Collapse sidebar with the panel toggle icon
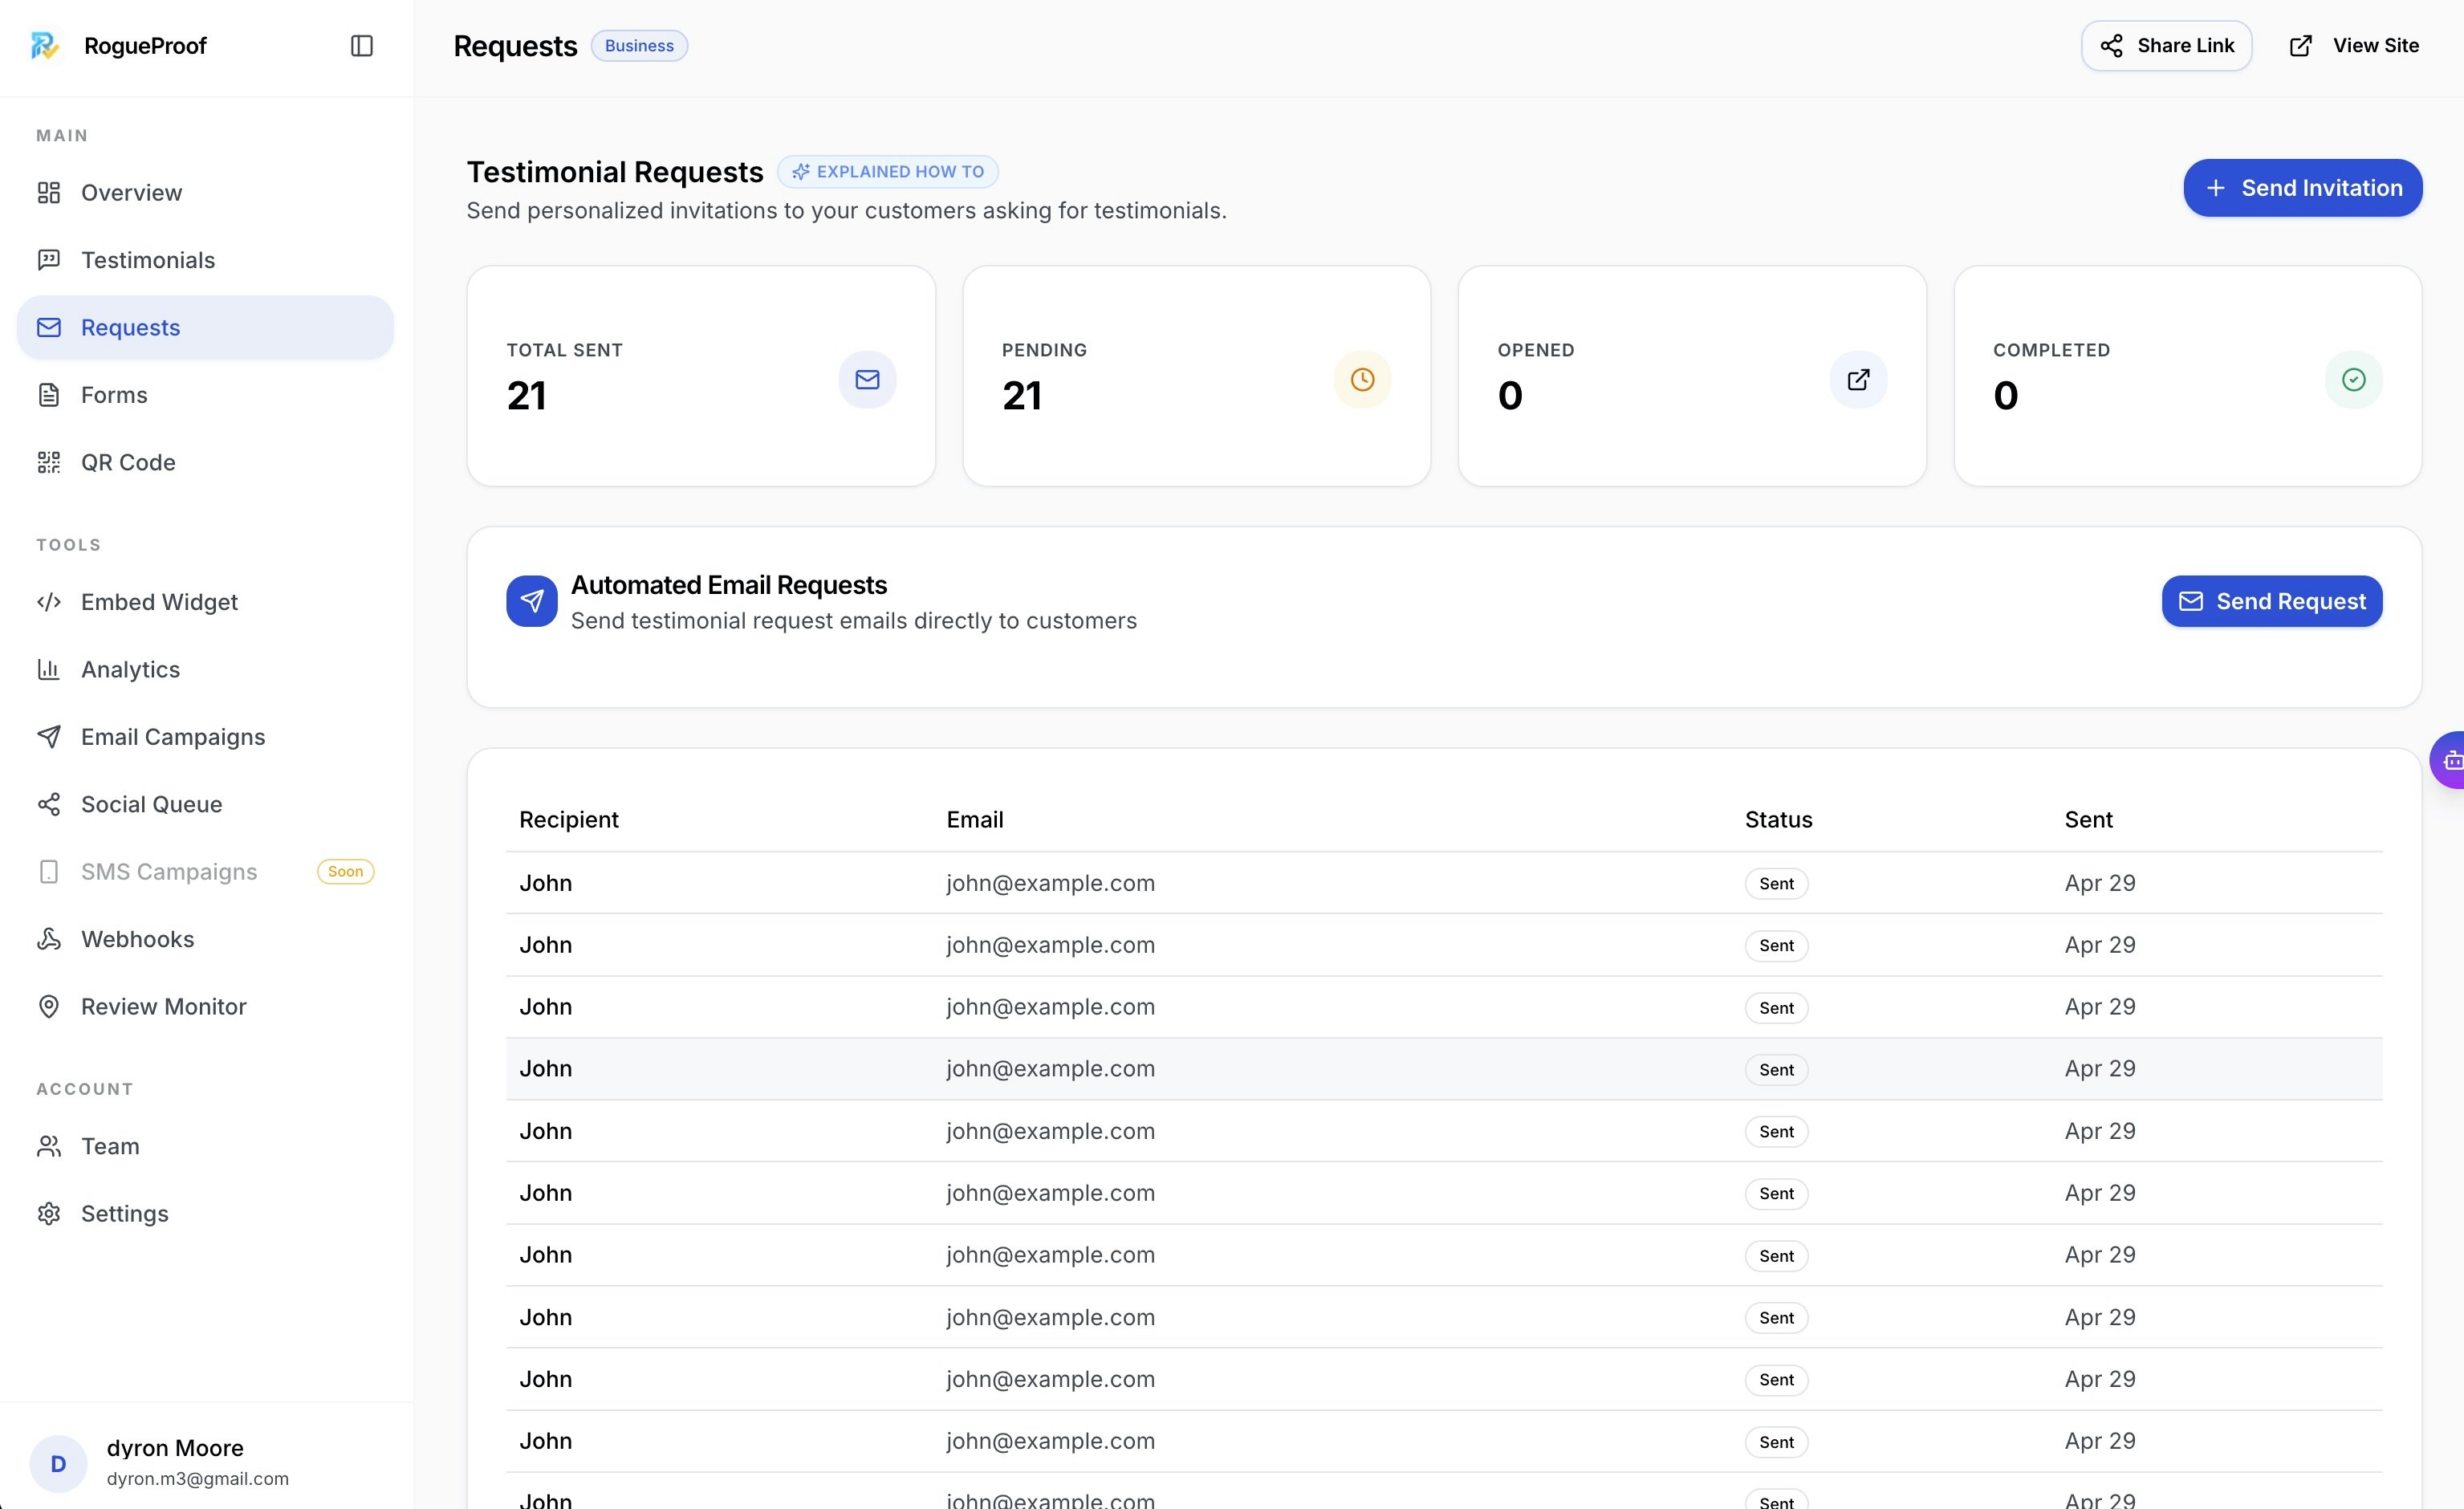The image size is (2464, 1509). [x=362, y=46]
